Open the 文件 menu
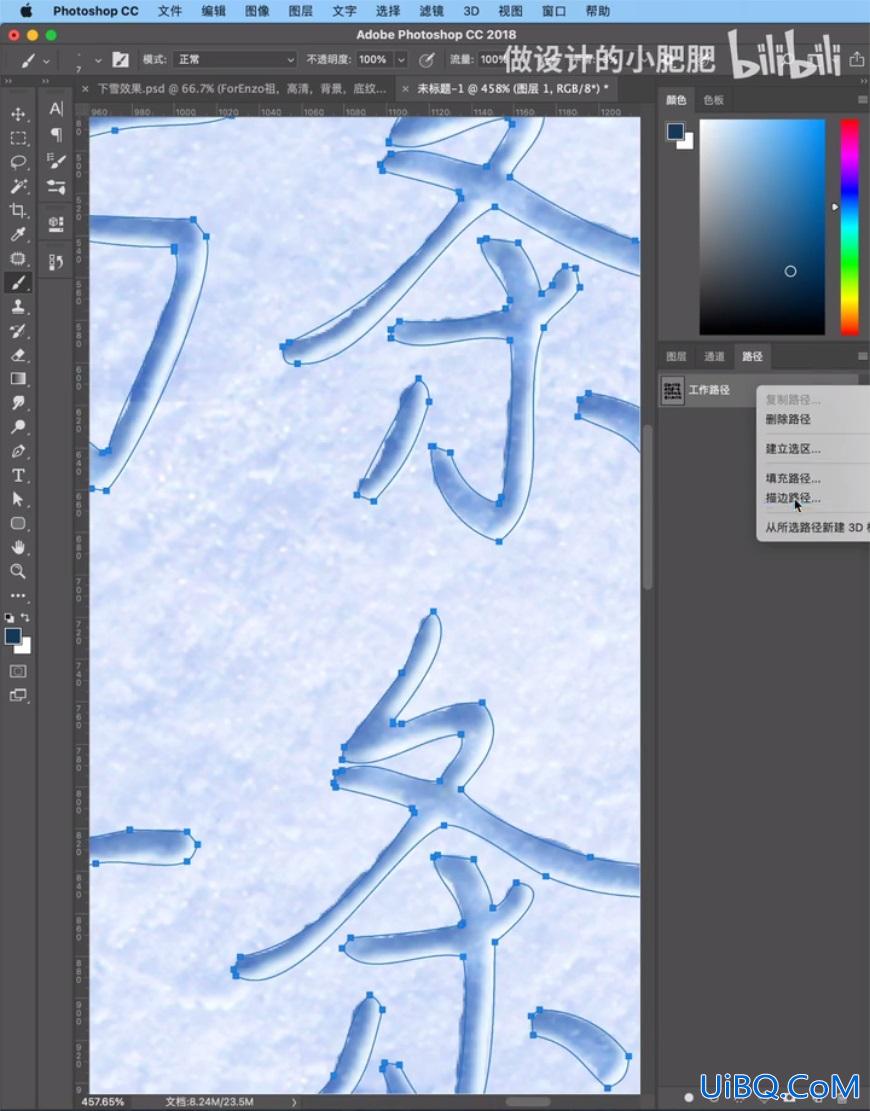 coord(170,11)
